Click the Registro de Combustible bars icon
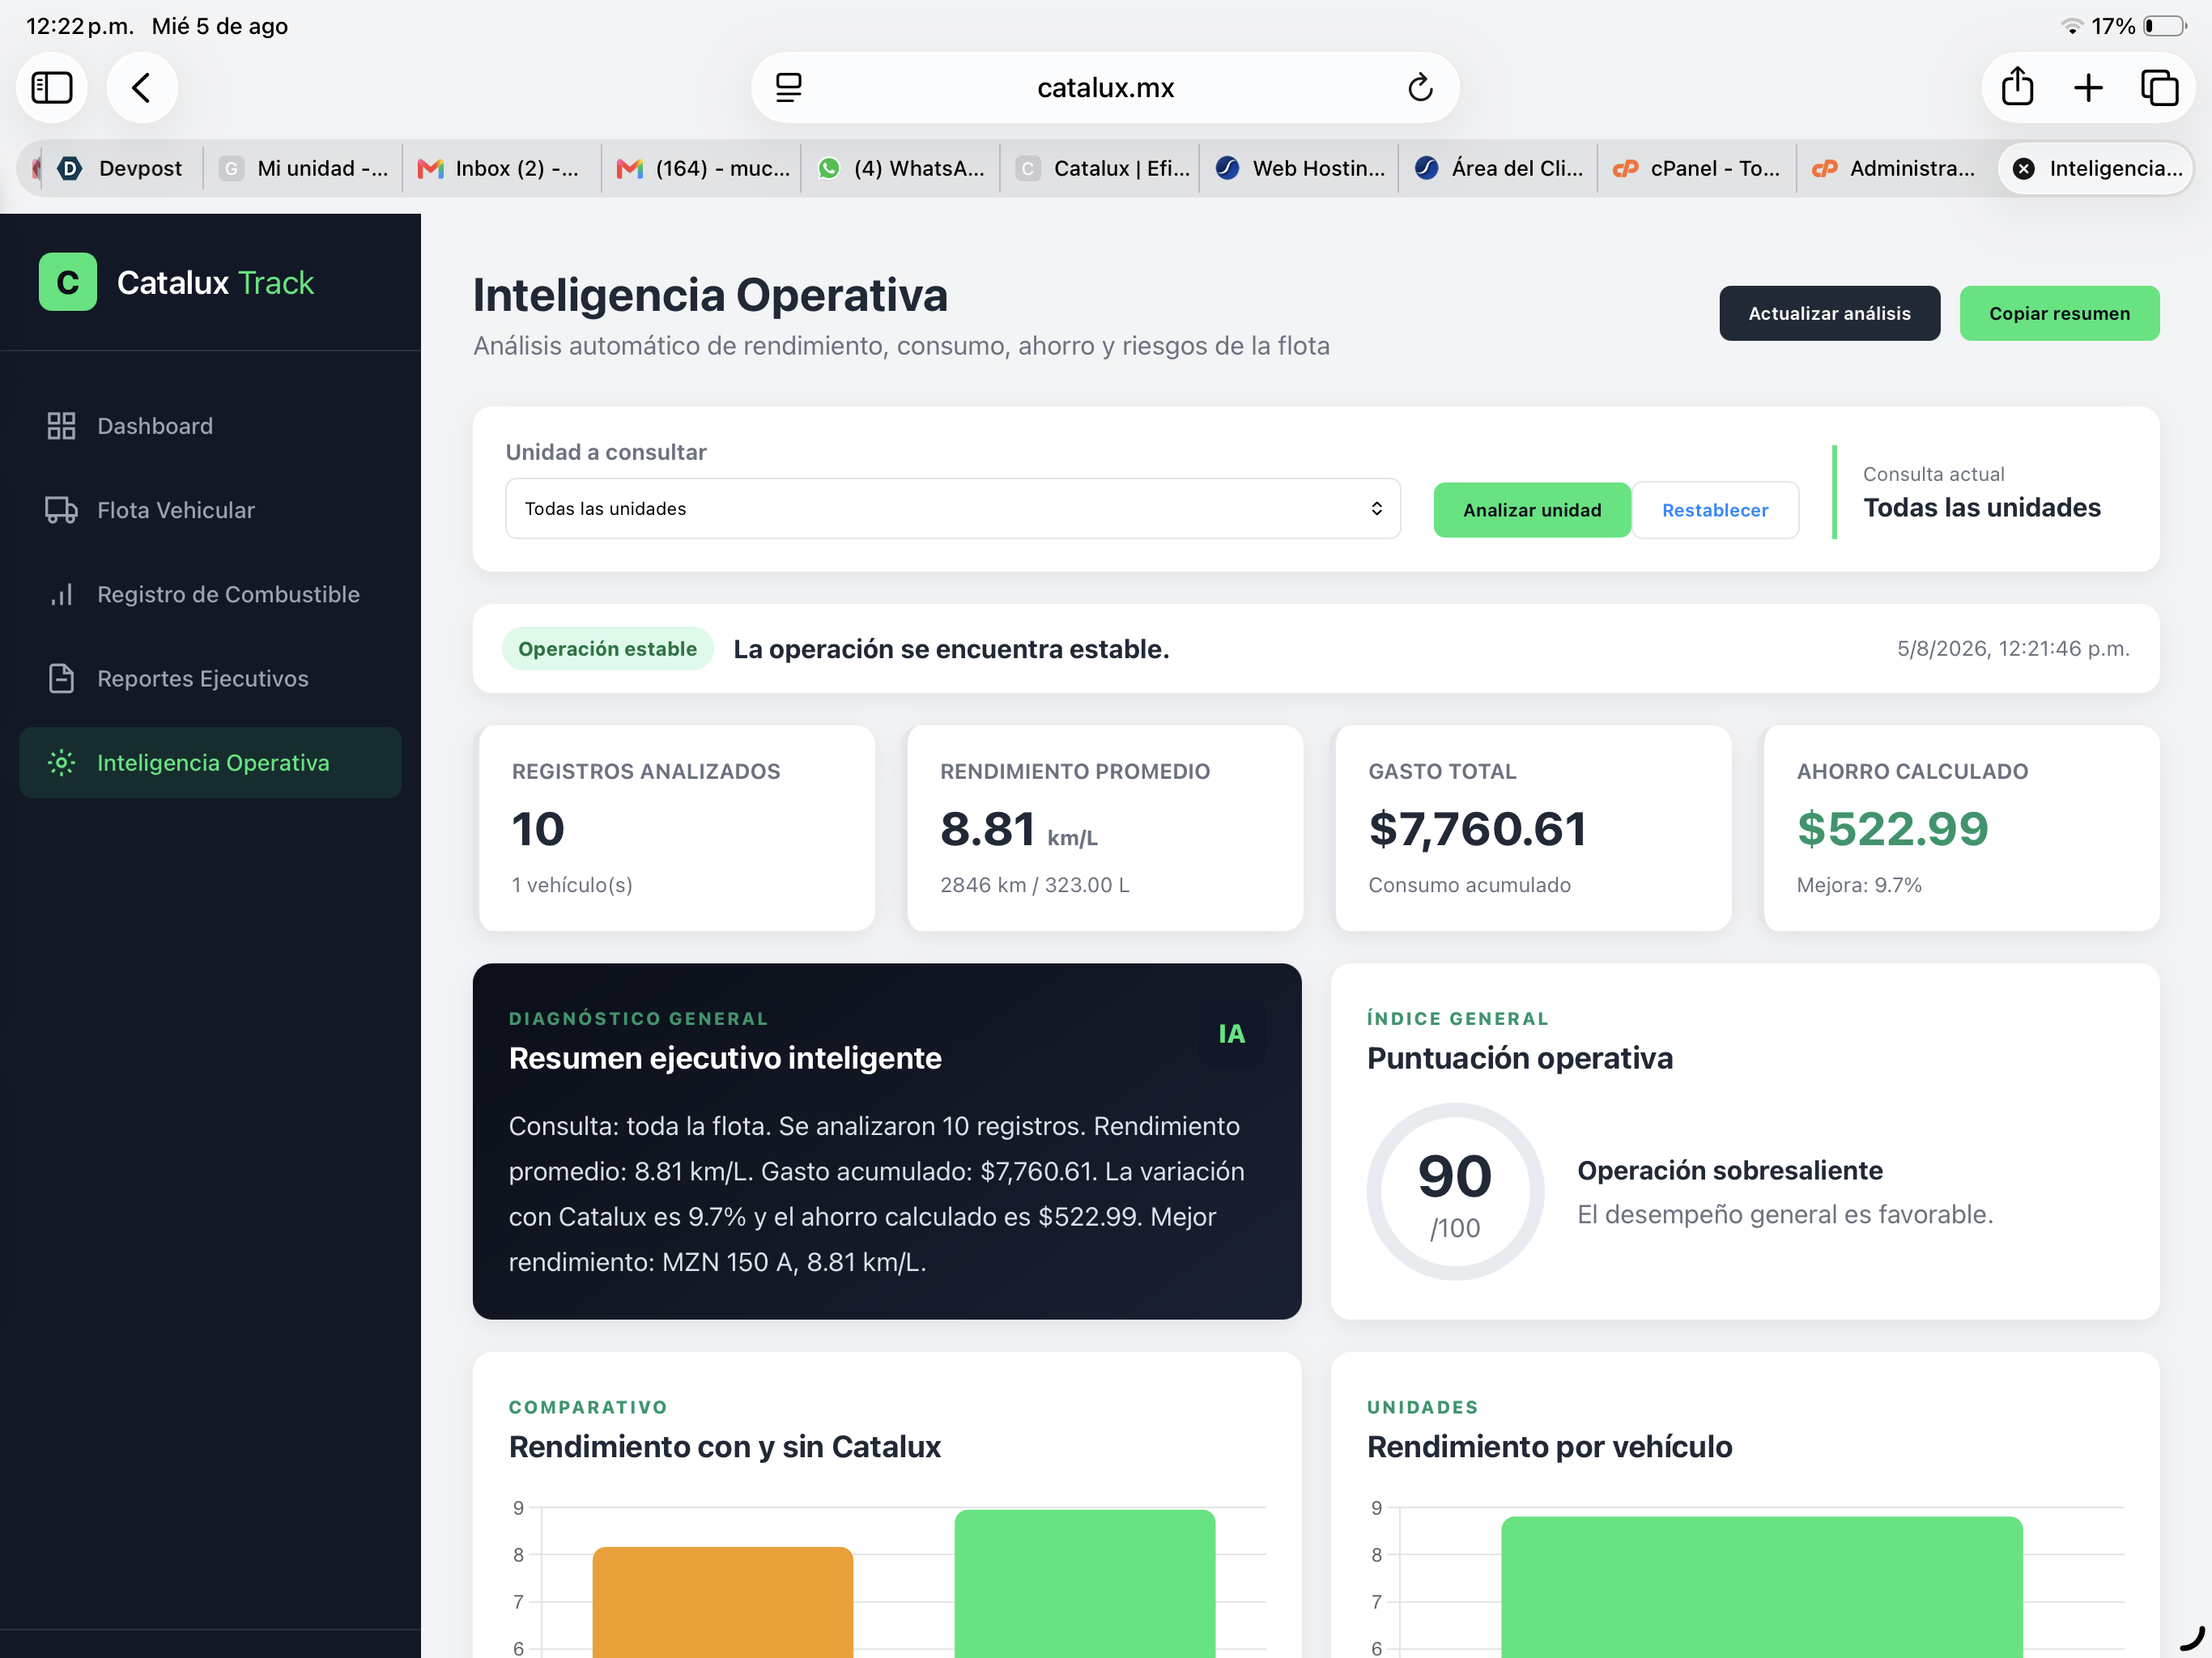The height and width of the screenshot is (1658, 2212). pyautogui.click(x=61, y=594)
